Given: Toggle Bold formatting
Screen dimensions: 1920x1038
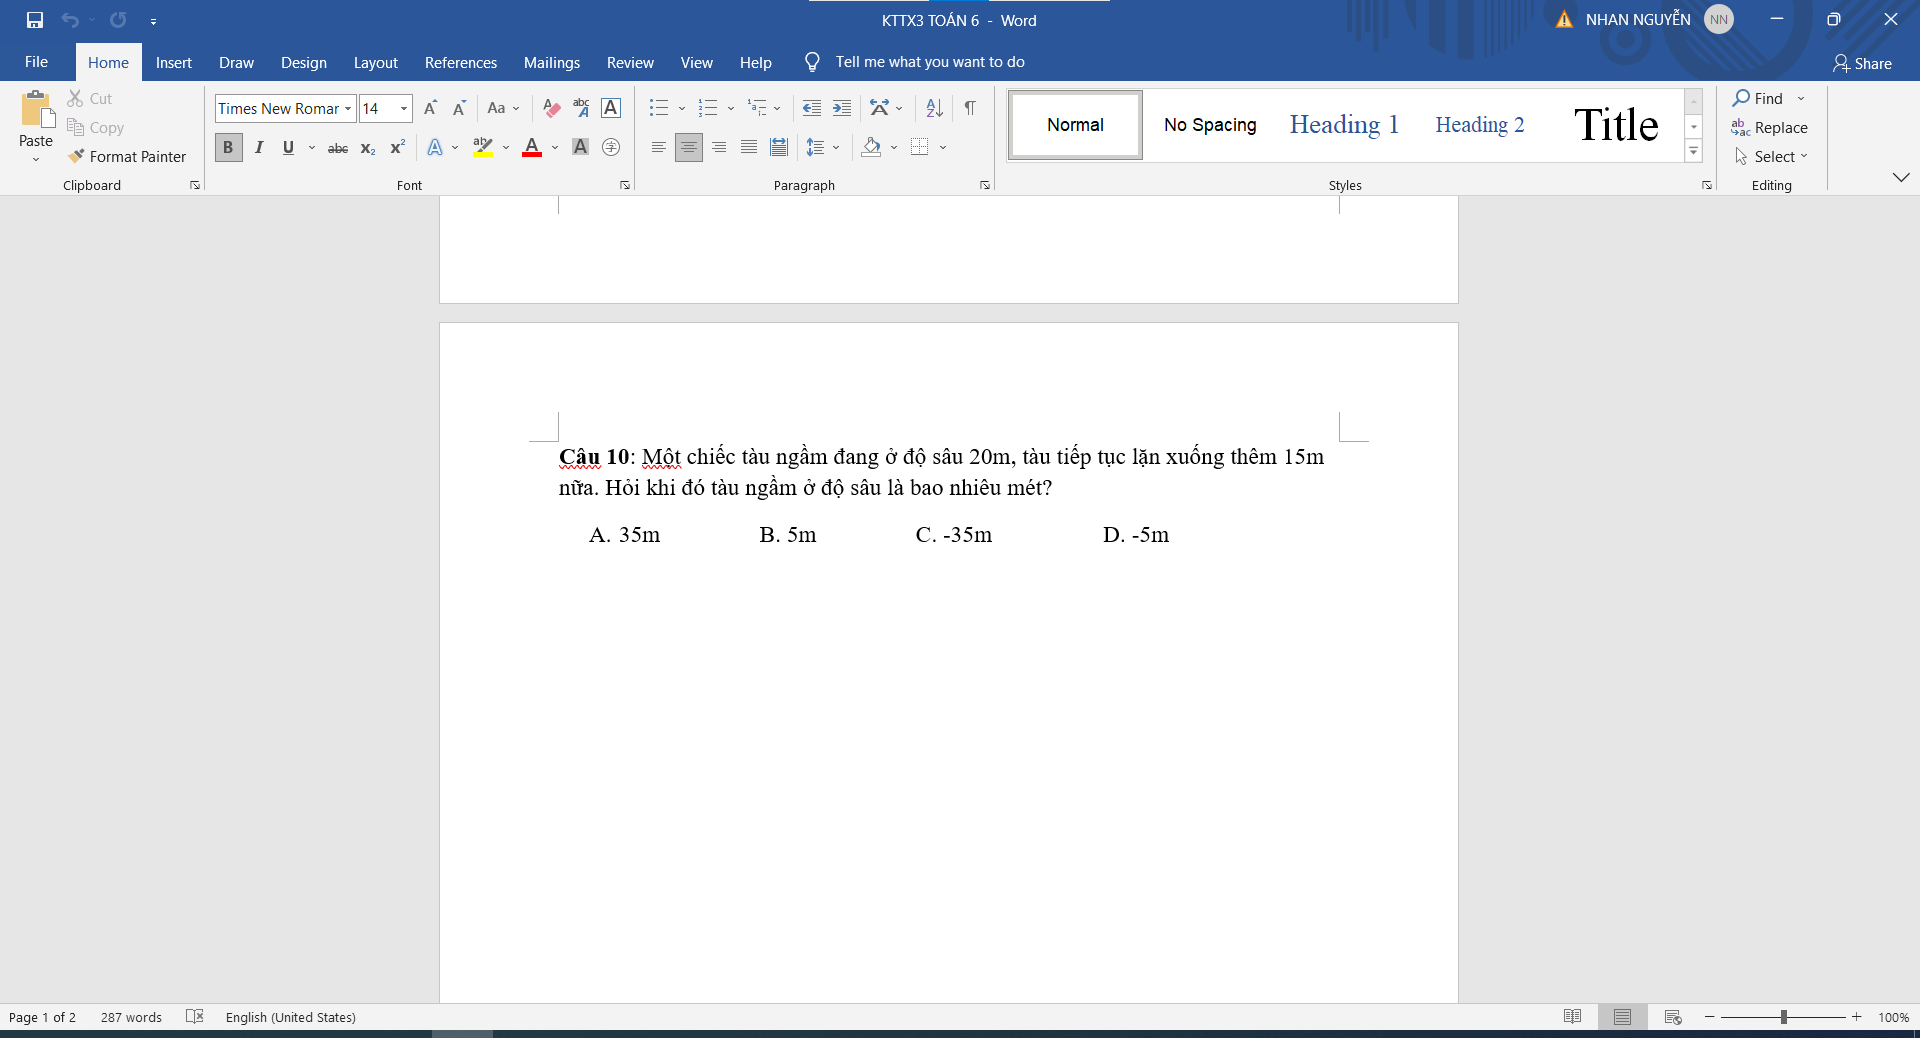Looking at the screenshot, I should [228, 147].
